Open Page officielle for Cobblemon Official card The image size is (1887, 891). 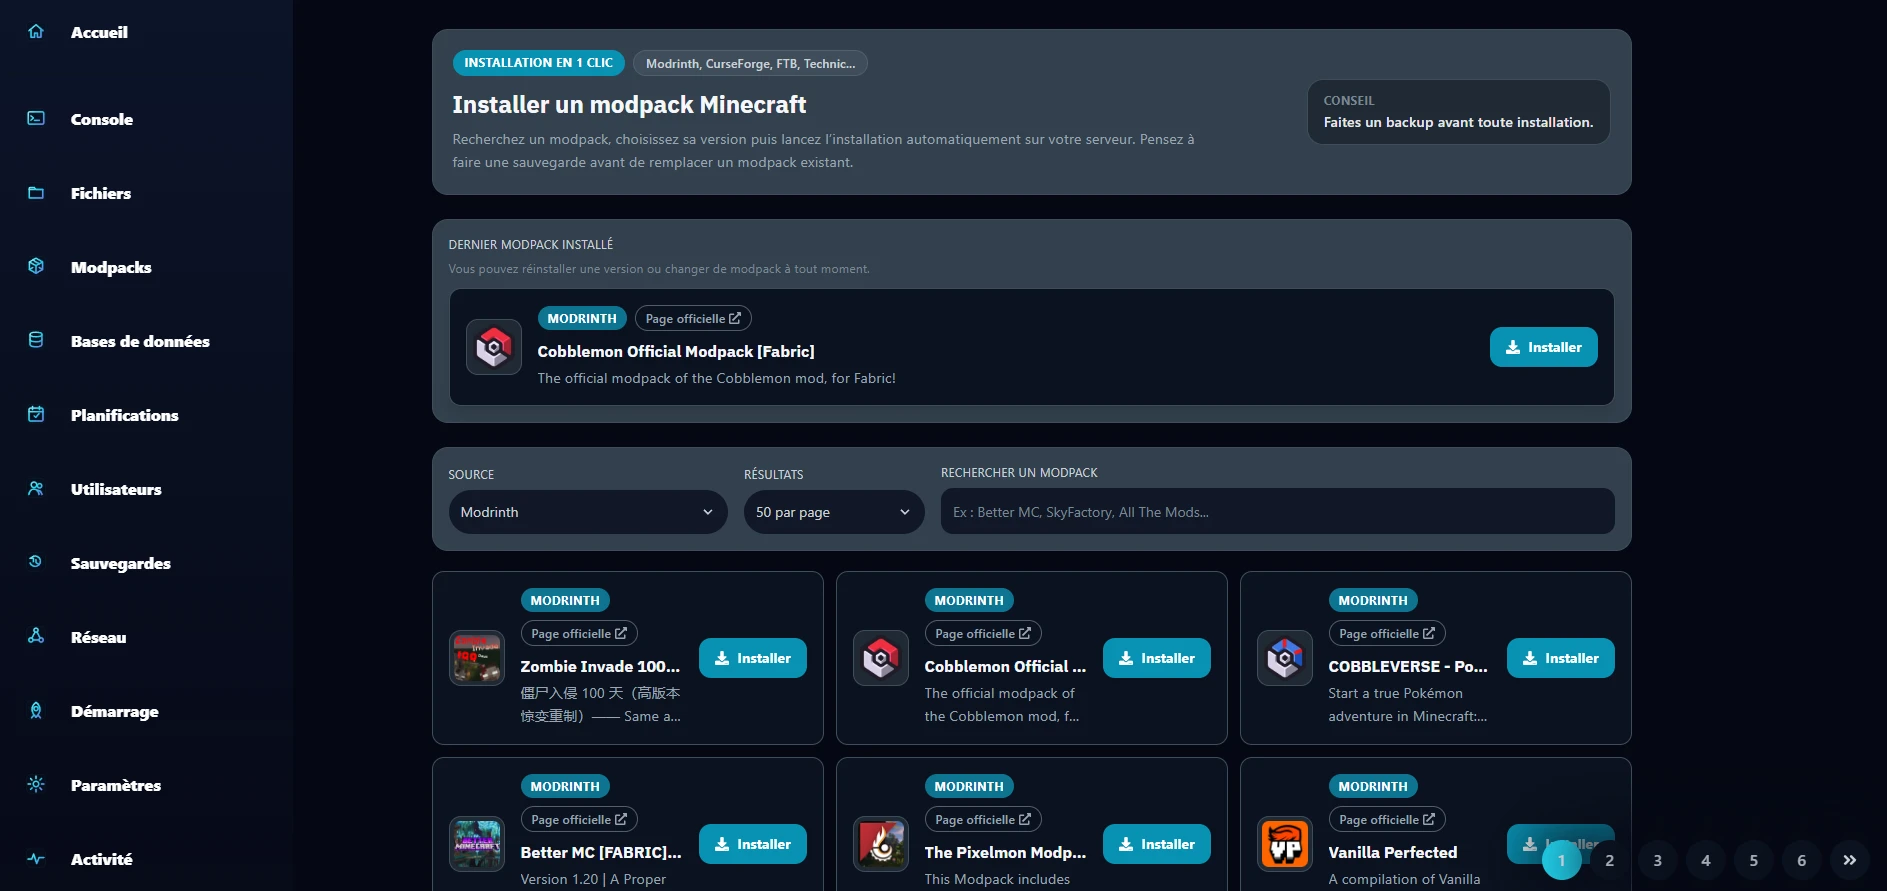point(983,633)
